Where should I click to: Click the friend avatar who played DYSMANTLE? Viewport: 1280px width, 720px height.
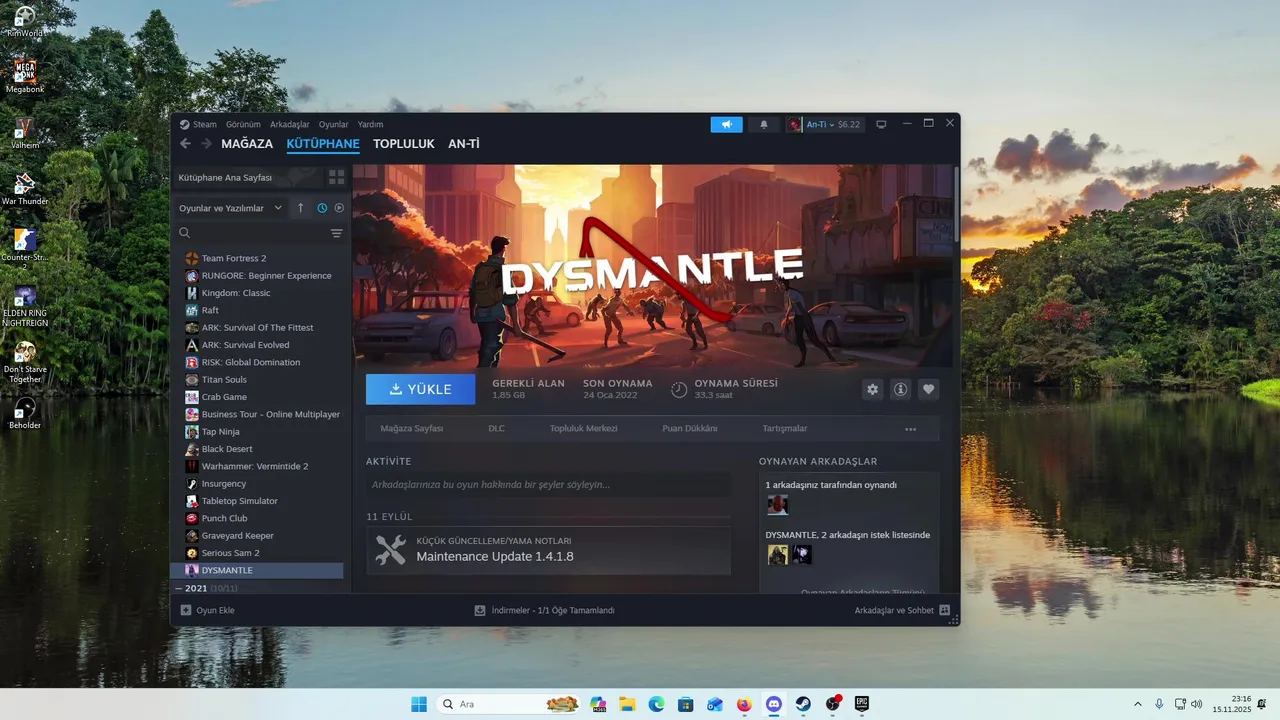point(777,505)
